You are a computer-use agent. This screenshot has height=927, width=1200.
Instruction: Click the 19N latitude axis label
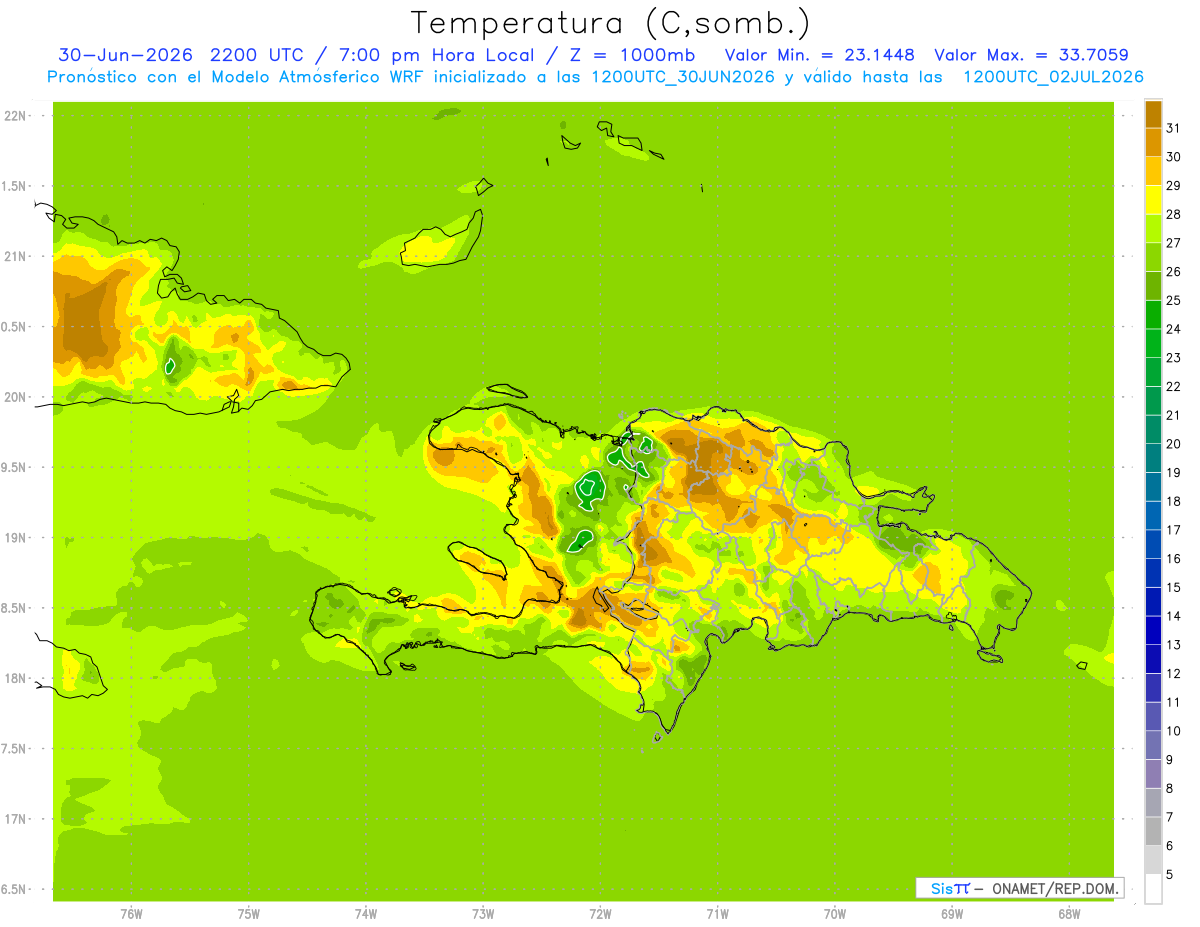[x=15, y=538]
